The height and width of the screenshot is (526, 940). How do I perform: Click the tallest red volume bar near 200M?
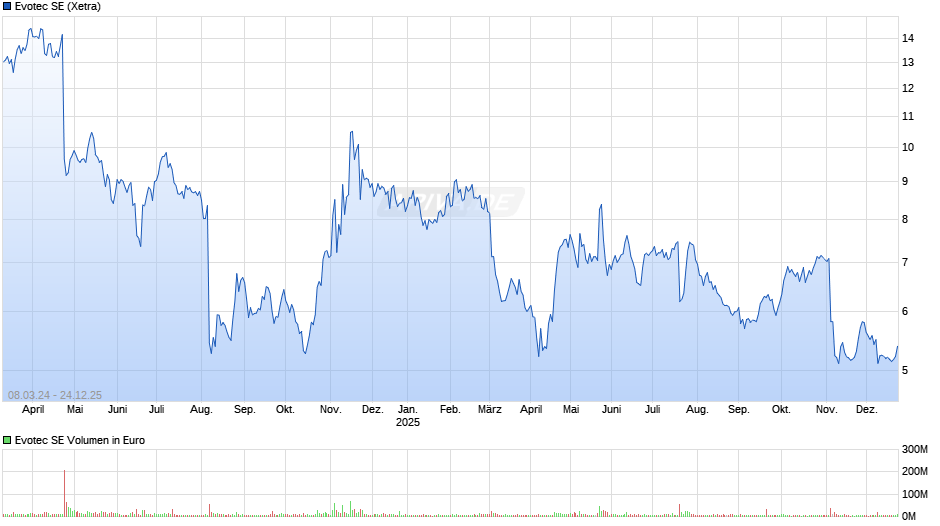pos(64,493)
